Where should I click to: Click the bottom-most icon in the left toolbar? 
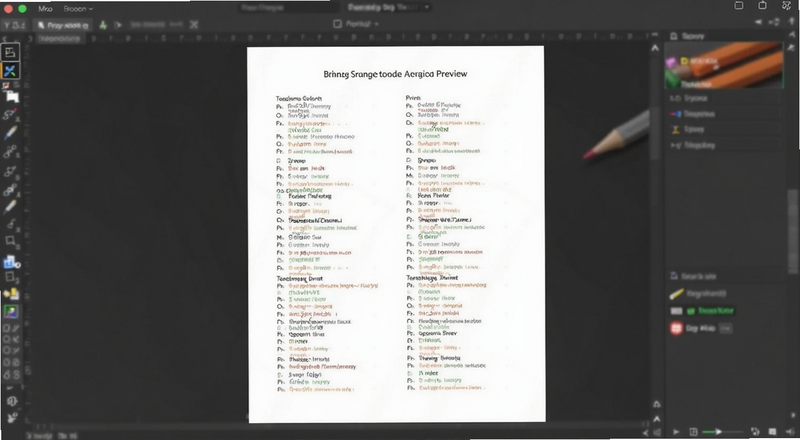(x=11, y=418)
